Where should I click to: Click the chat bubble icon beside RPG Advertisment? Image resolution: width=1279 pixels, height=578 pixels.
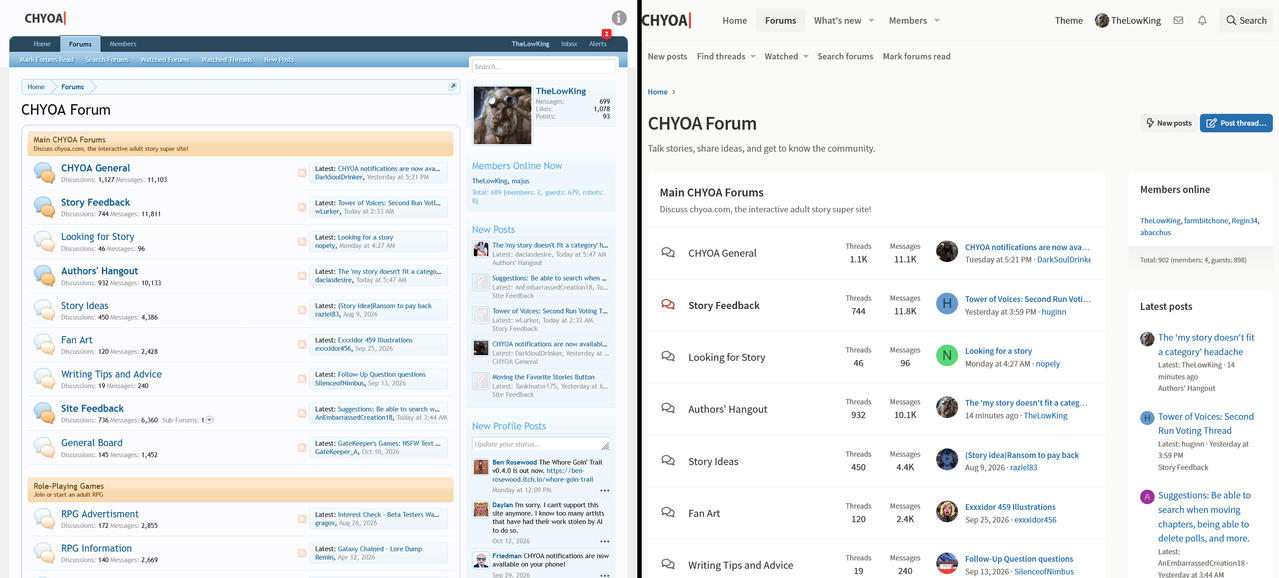44,518
